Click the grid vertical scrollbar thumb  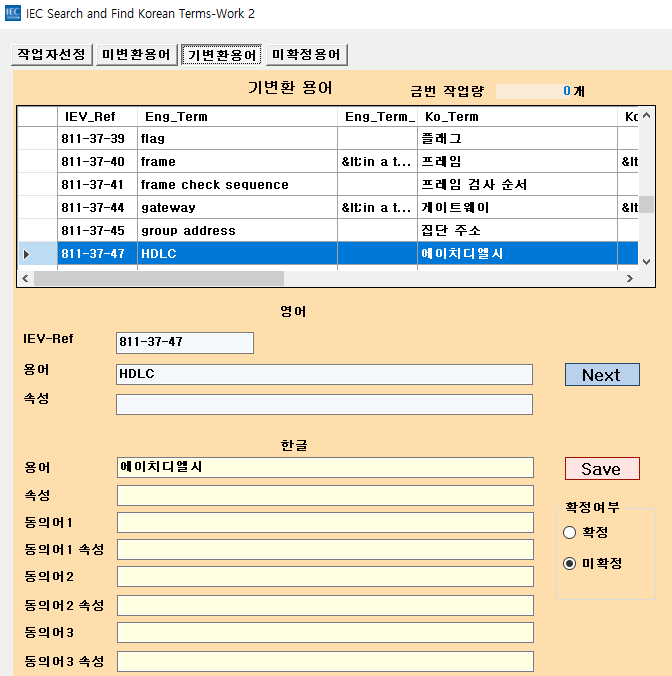click(x=646, y=205)
